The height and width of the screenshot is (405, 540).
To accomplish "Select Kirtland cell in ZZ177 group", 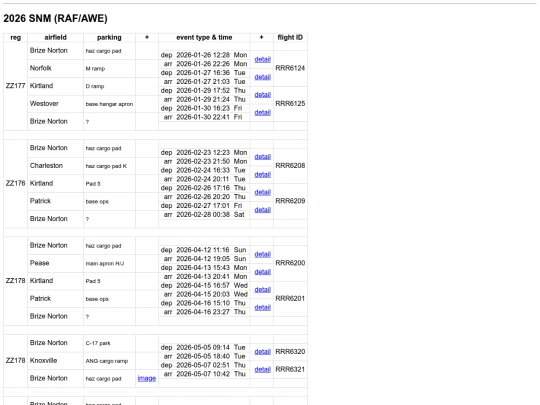I will coord(55,86).
